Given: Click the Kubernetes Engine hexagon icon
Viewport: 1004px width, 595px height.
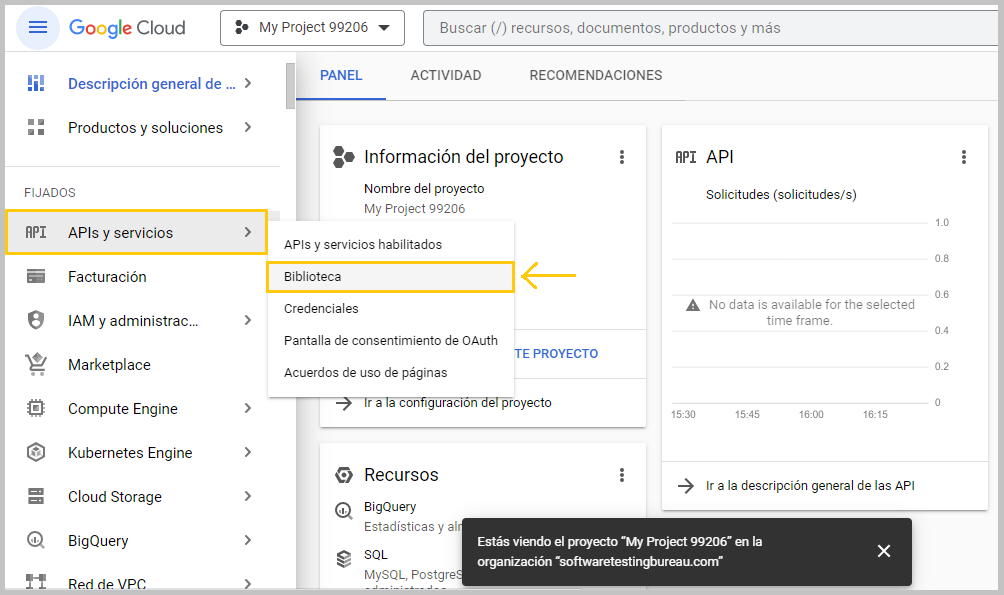Looking at the screenshot, I should pos(36,452).
